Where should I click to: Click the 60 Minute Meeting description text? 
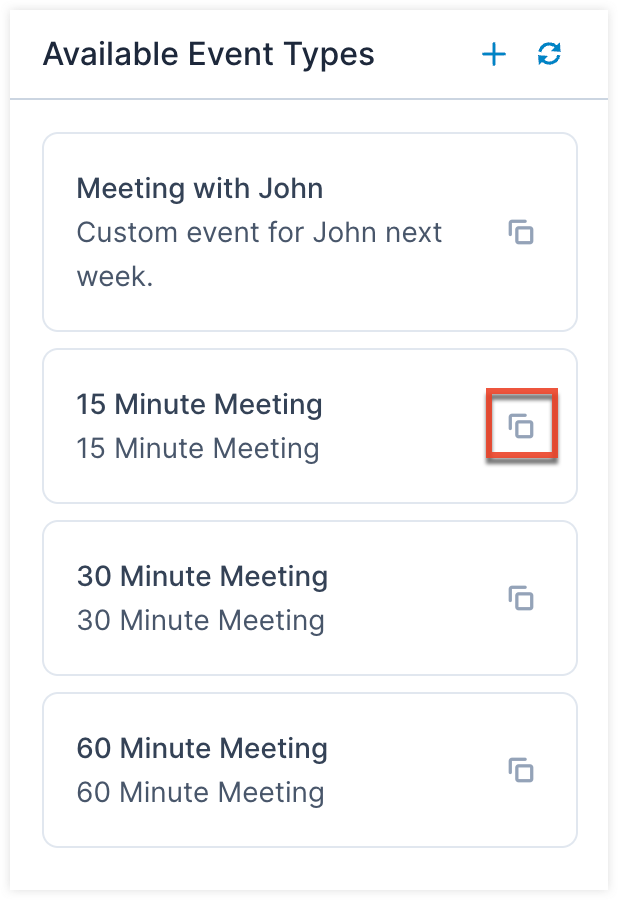click(201, 792)
